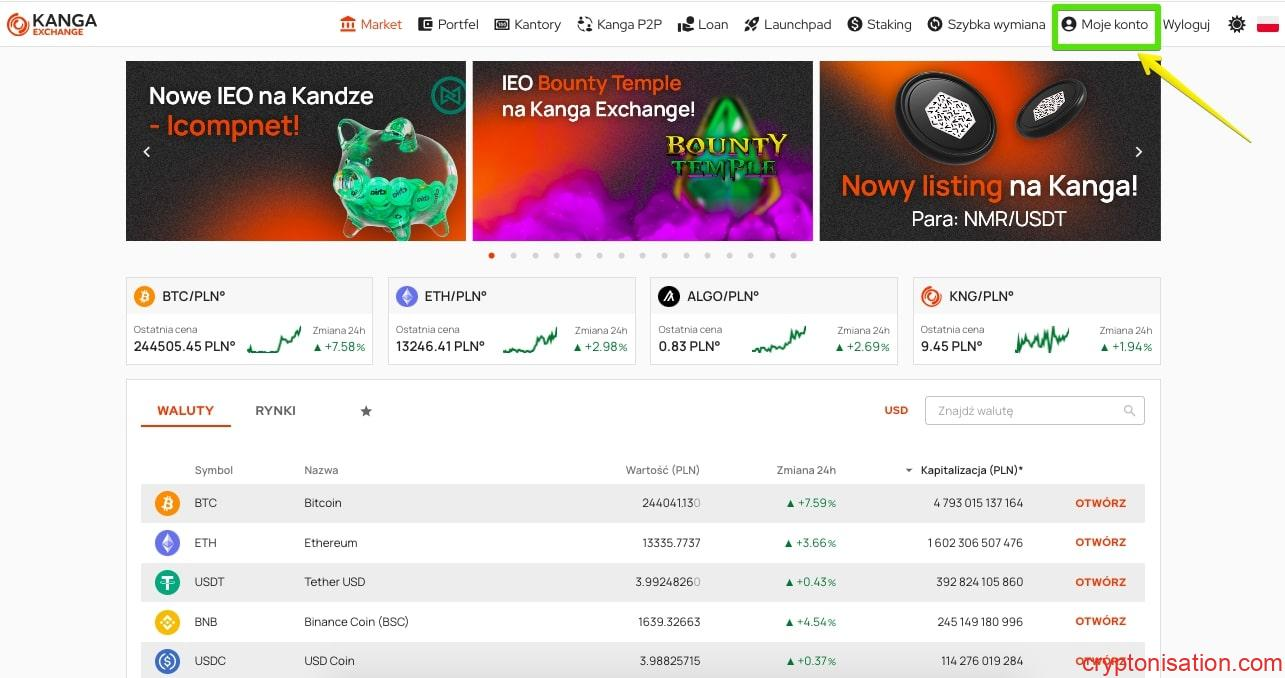Click the Ethereum coin icon in table
The width and height of the screenshot is (1285, 678).
[167, 543]
